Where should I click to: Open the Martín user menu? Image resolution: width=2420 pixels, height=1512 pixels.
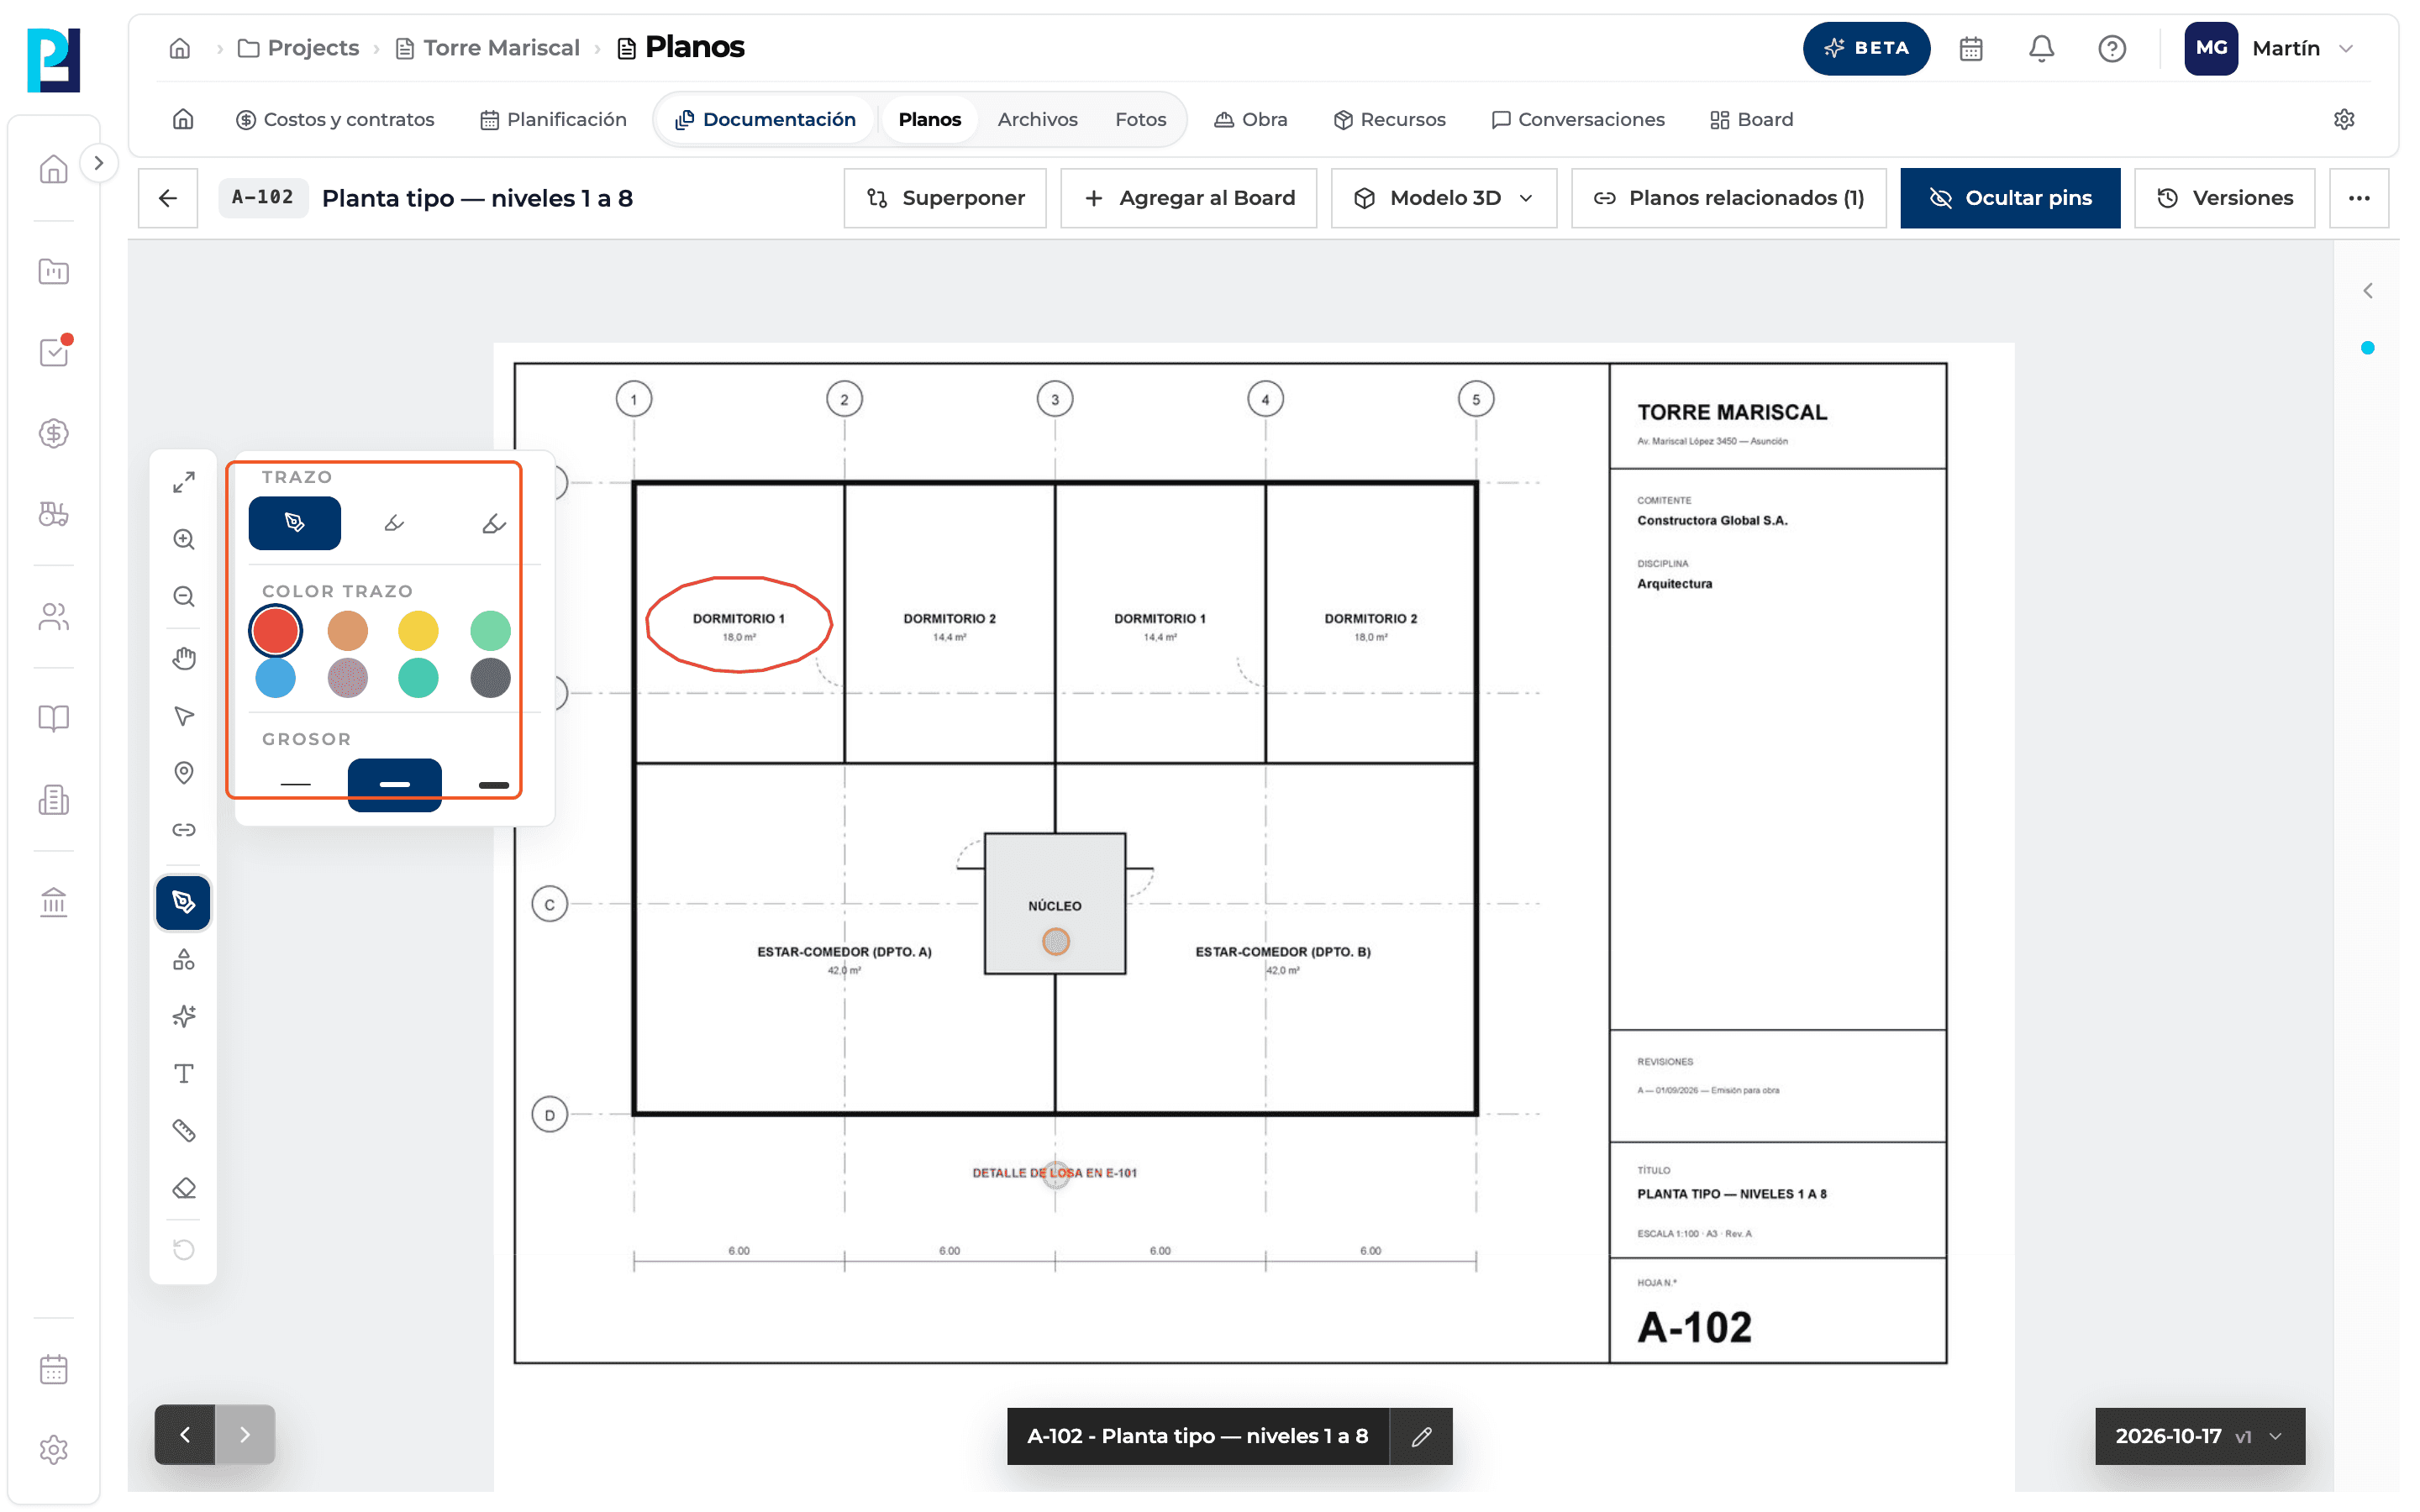[2269, 48]
